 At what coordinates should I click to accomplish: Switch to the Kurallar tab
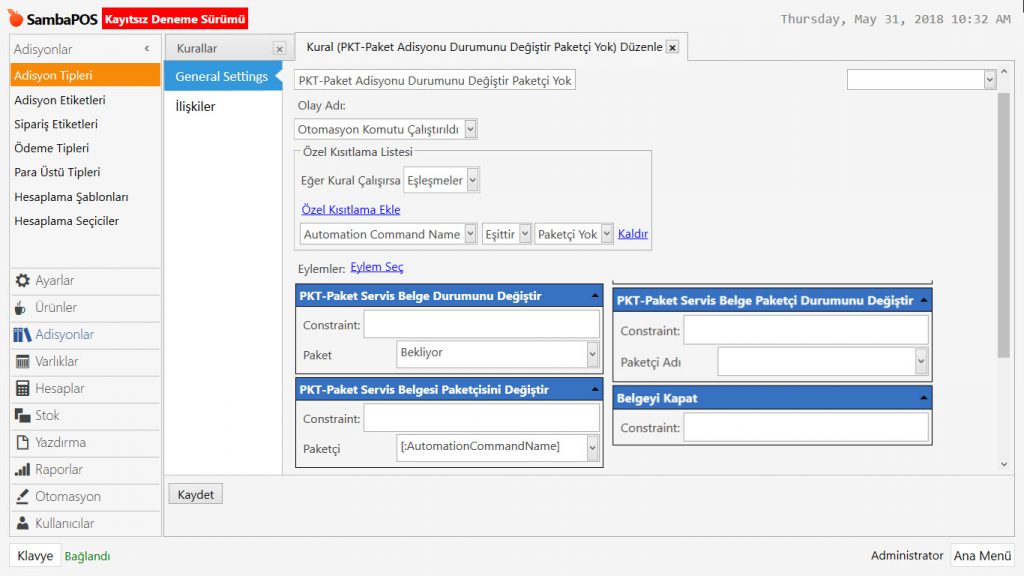[197, 48]
